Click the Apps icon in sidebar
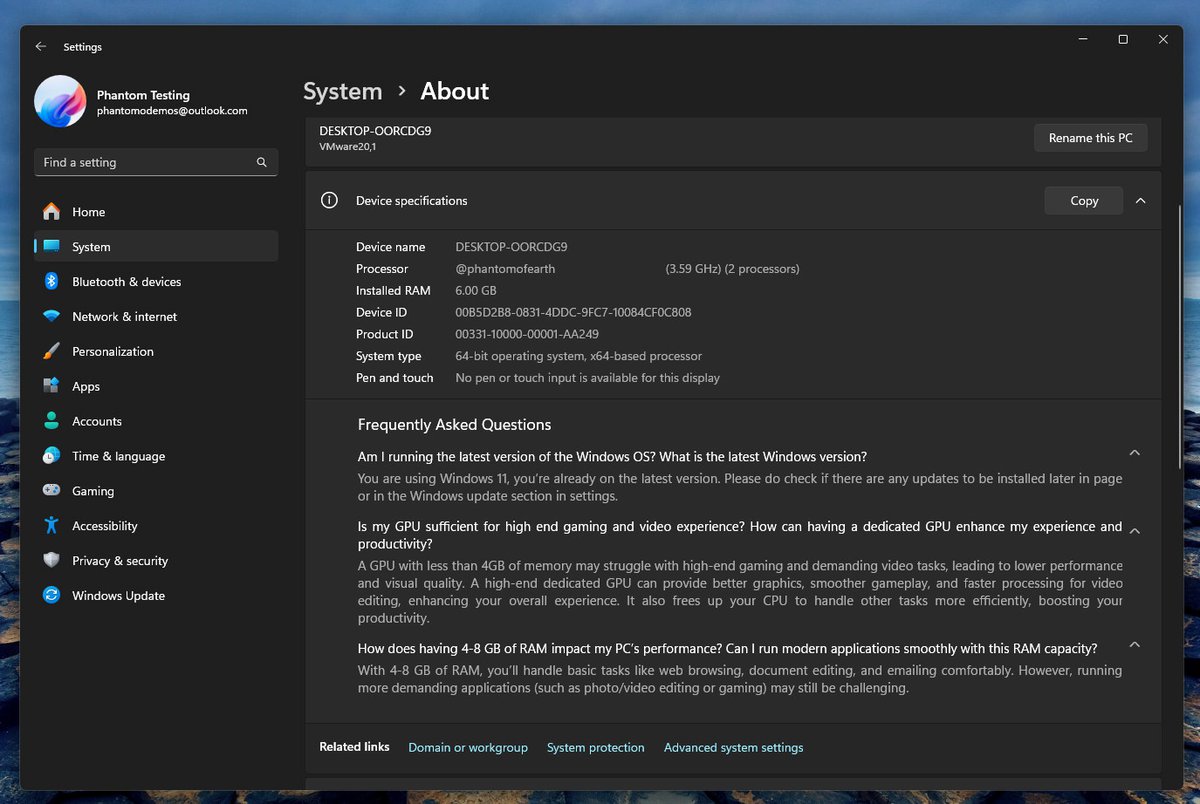Image resolution: width=1200 pixels, height=804 pixels. click(x=51, y=387)
